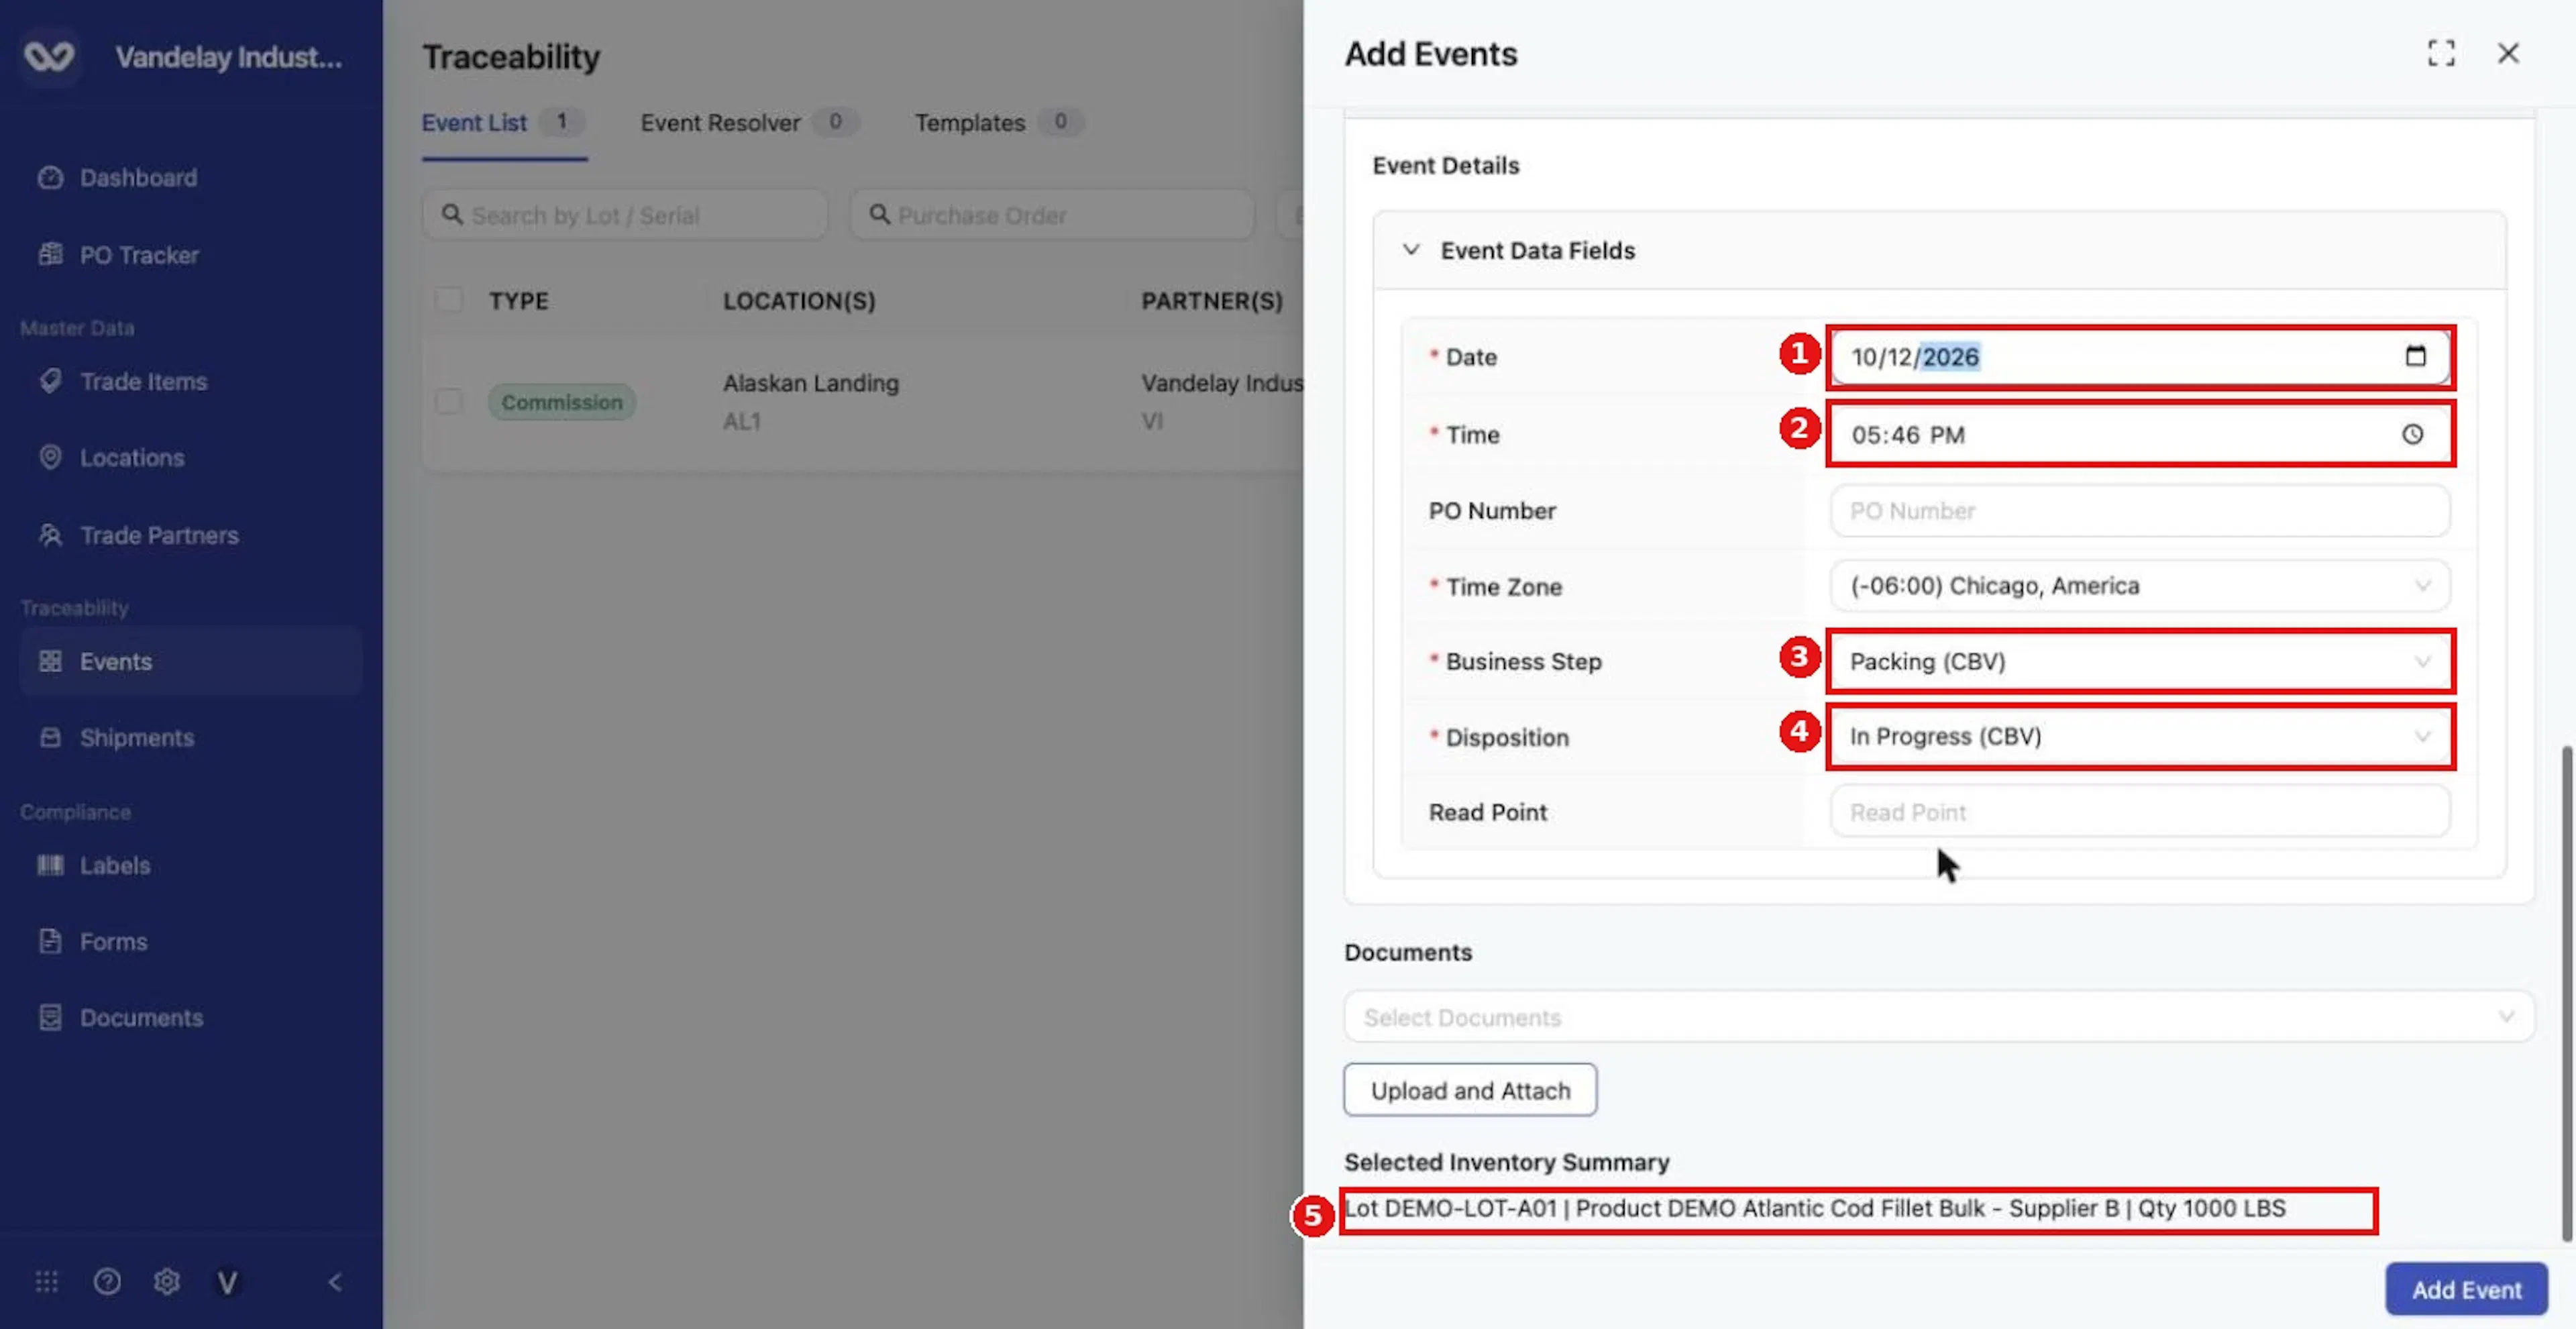Click the Date field showing 10/12/2026
Viewport: 2576px width, 1329px height.
click(x=2140, y=357)
